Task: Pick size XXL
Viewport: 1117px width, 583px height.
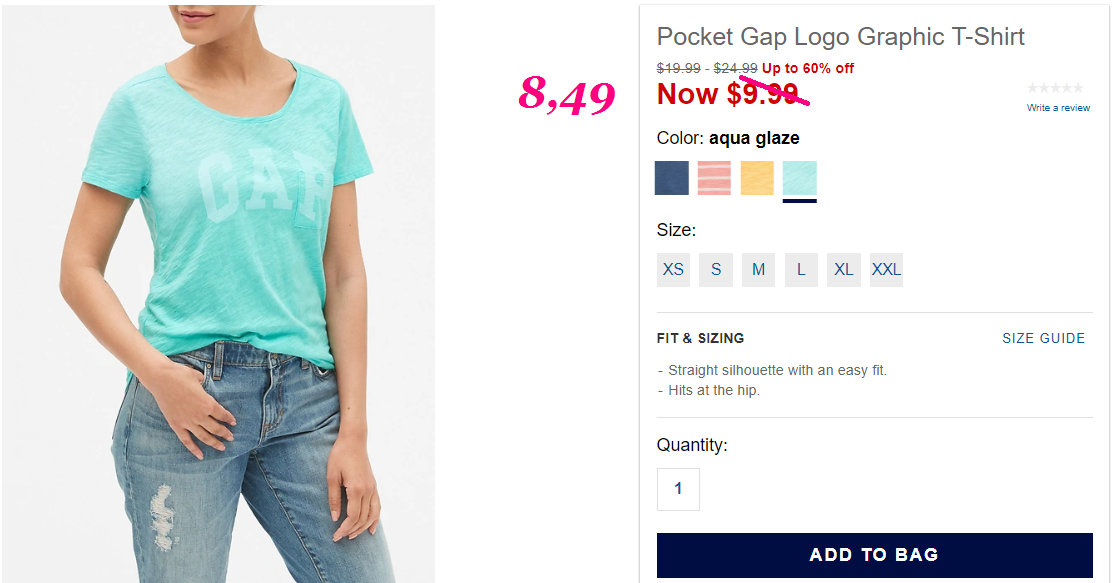Action: tap(886, 269)
